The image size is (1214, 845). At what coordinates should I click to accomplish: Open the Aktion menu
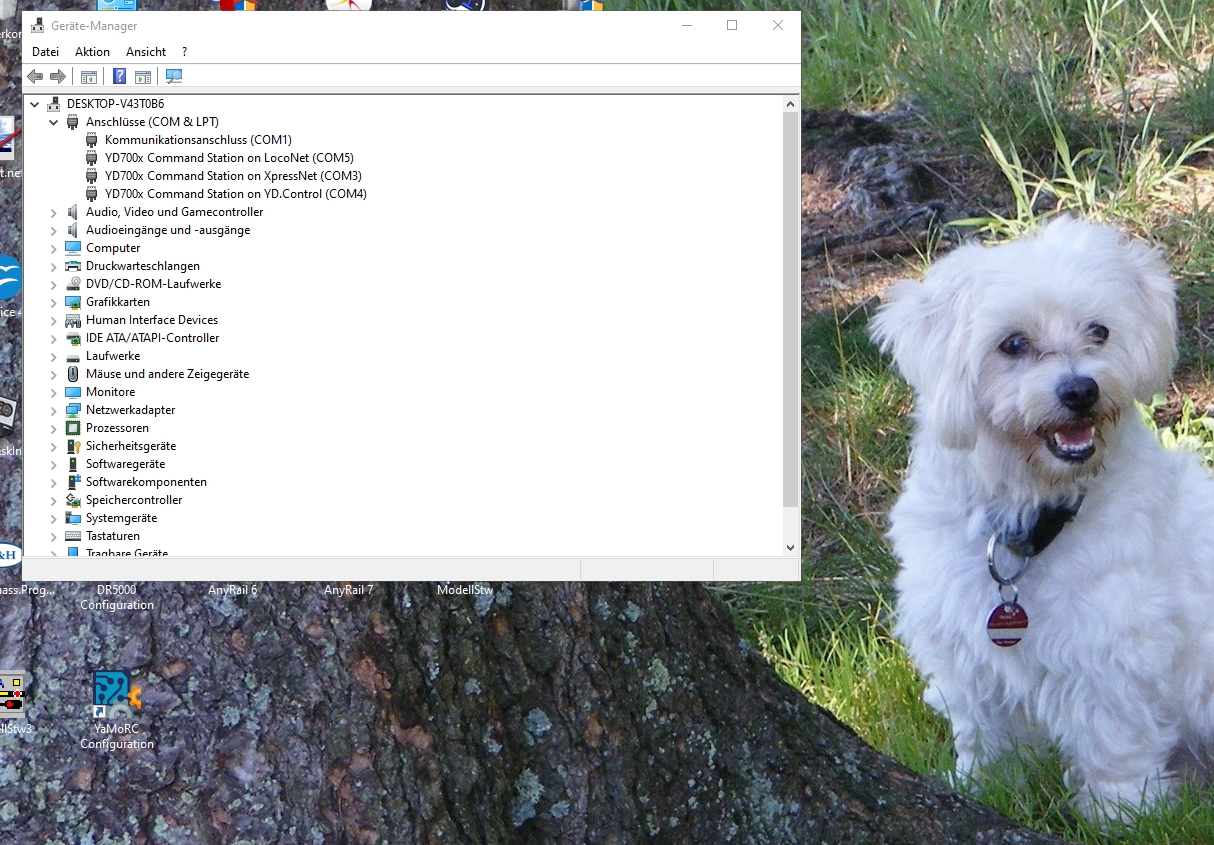pyautogui.click(x=92, y=52)
